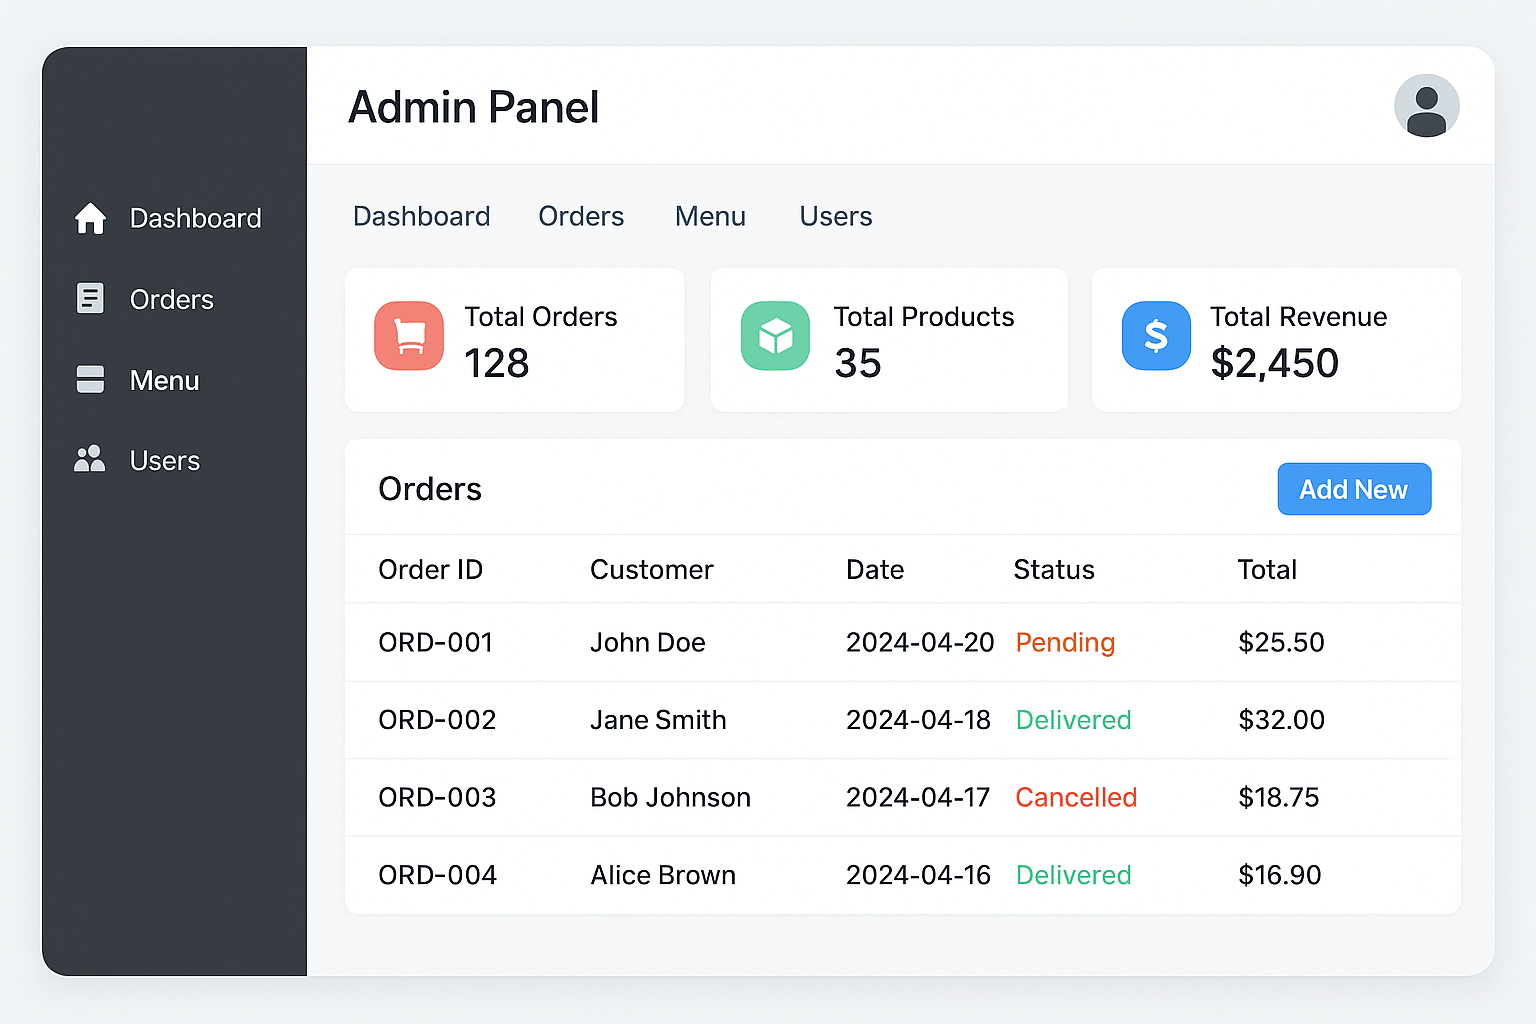Open order ORD-001 in the table
The image size is (1536, 1024).
(x=436, y=642)
